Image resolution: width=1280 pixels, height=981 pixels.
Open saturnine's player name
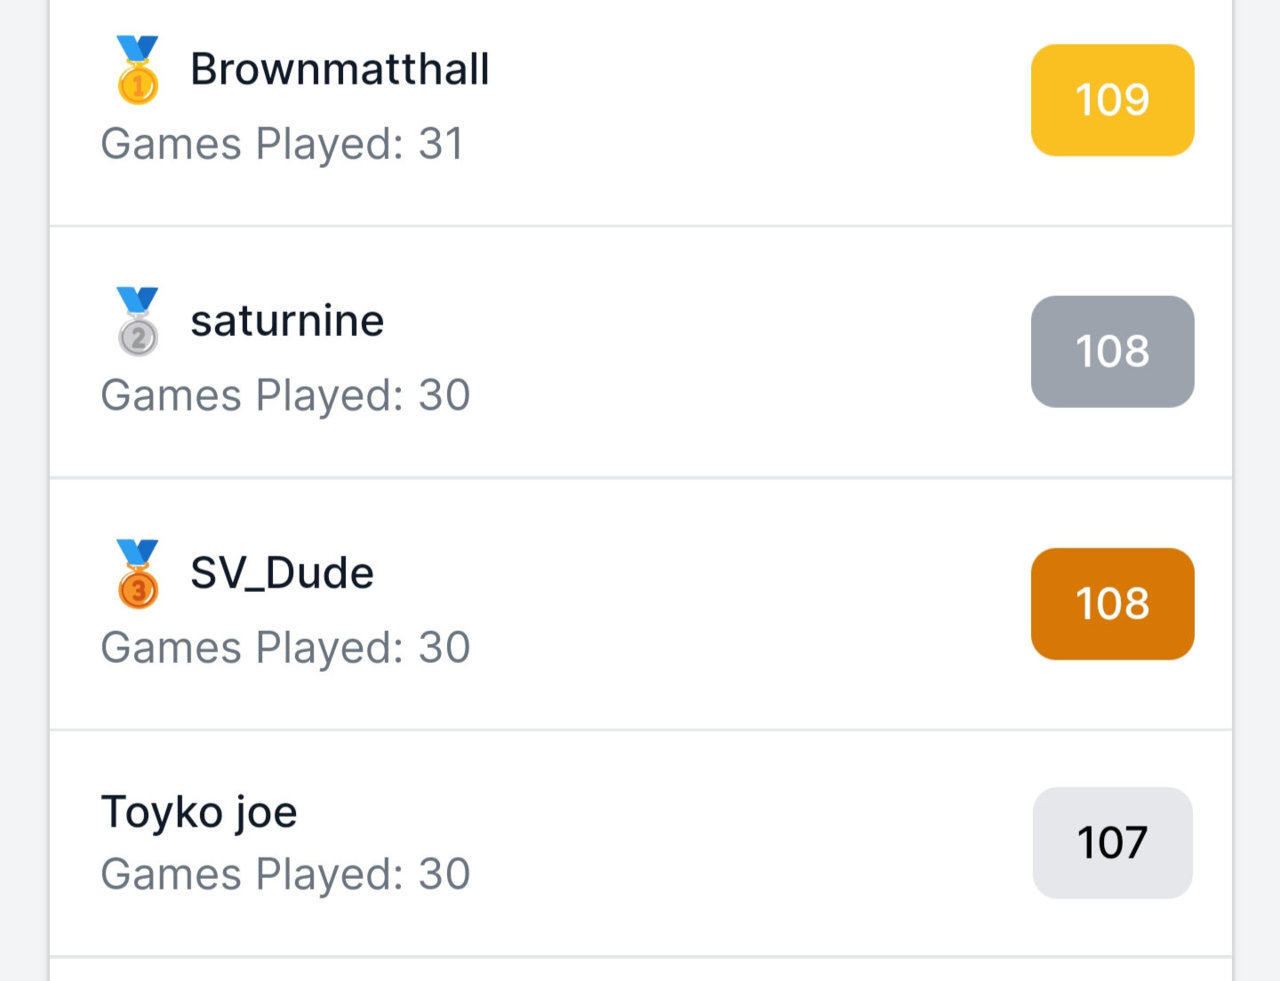(287, 321)
